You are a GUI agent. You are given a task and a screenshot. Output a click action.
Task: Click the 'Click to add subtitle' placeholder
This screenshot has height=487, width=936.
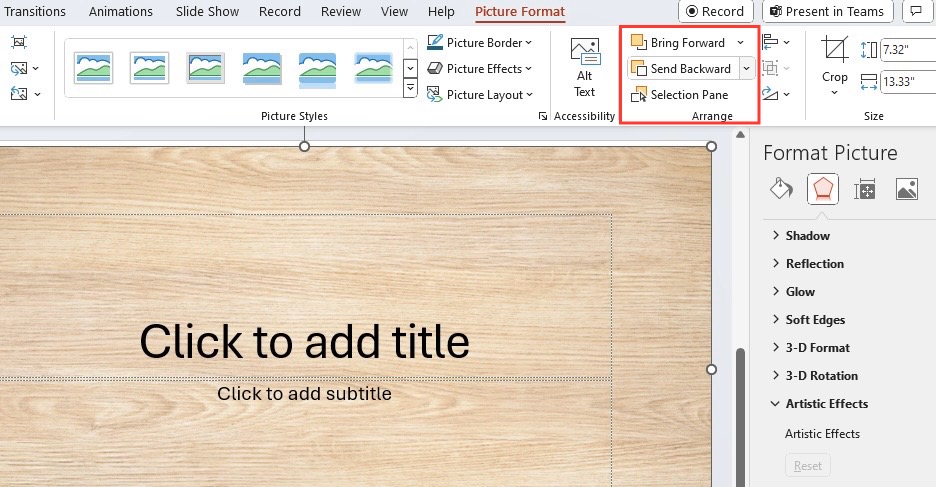304,393
